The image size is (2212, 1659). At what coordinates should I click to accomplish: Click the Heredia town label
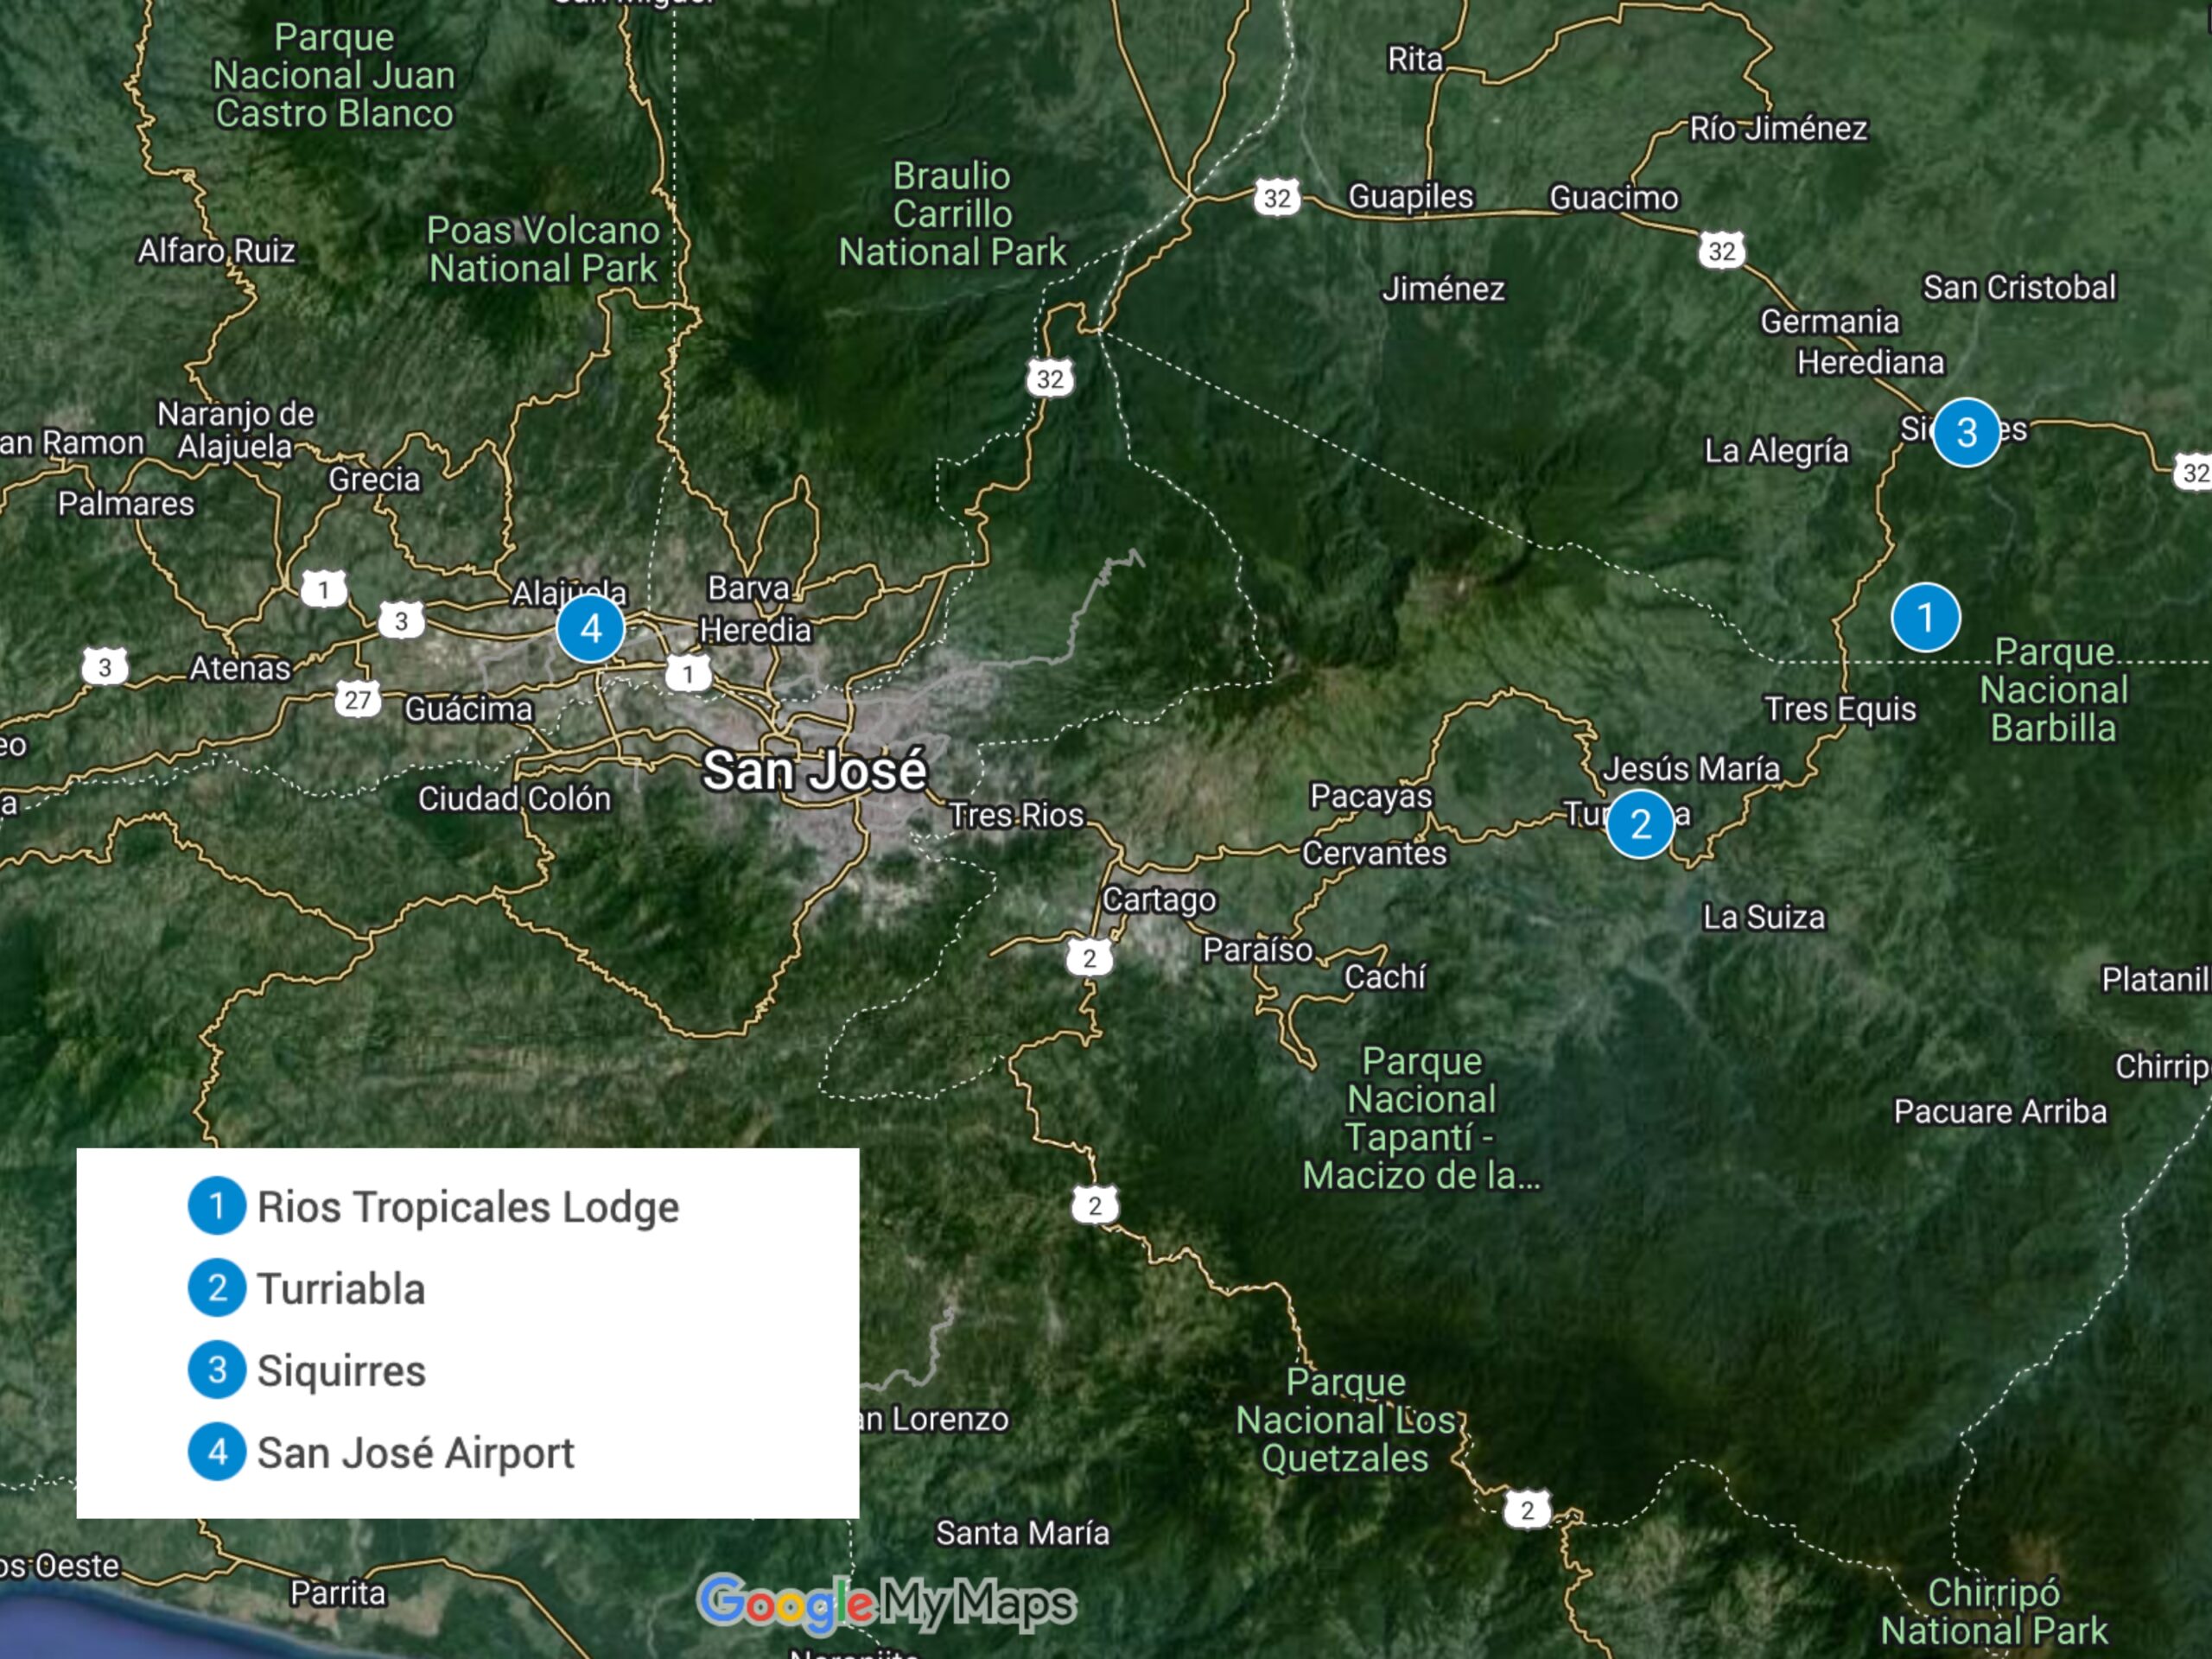(x=755, y=630)
